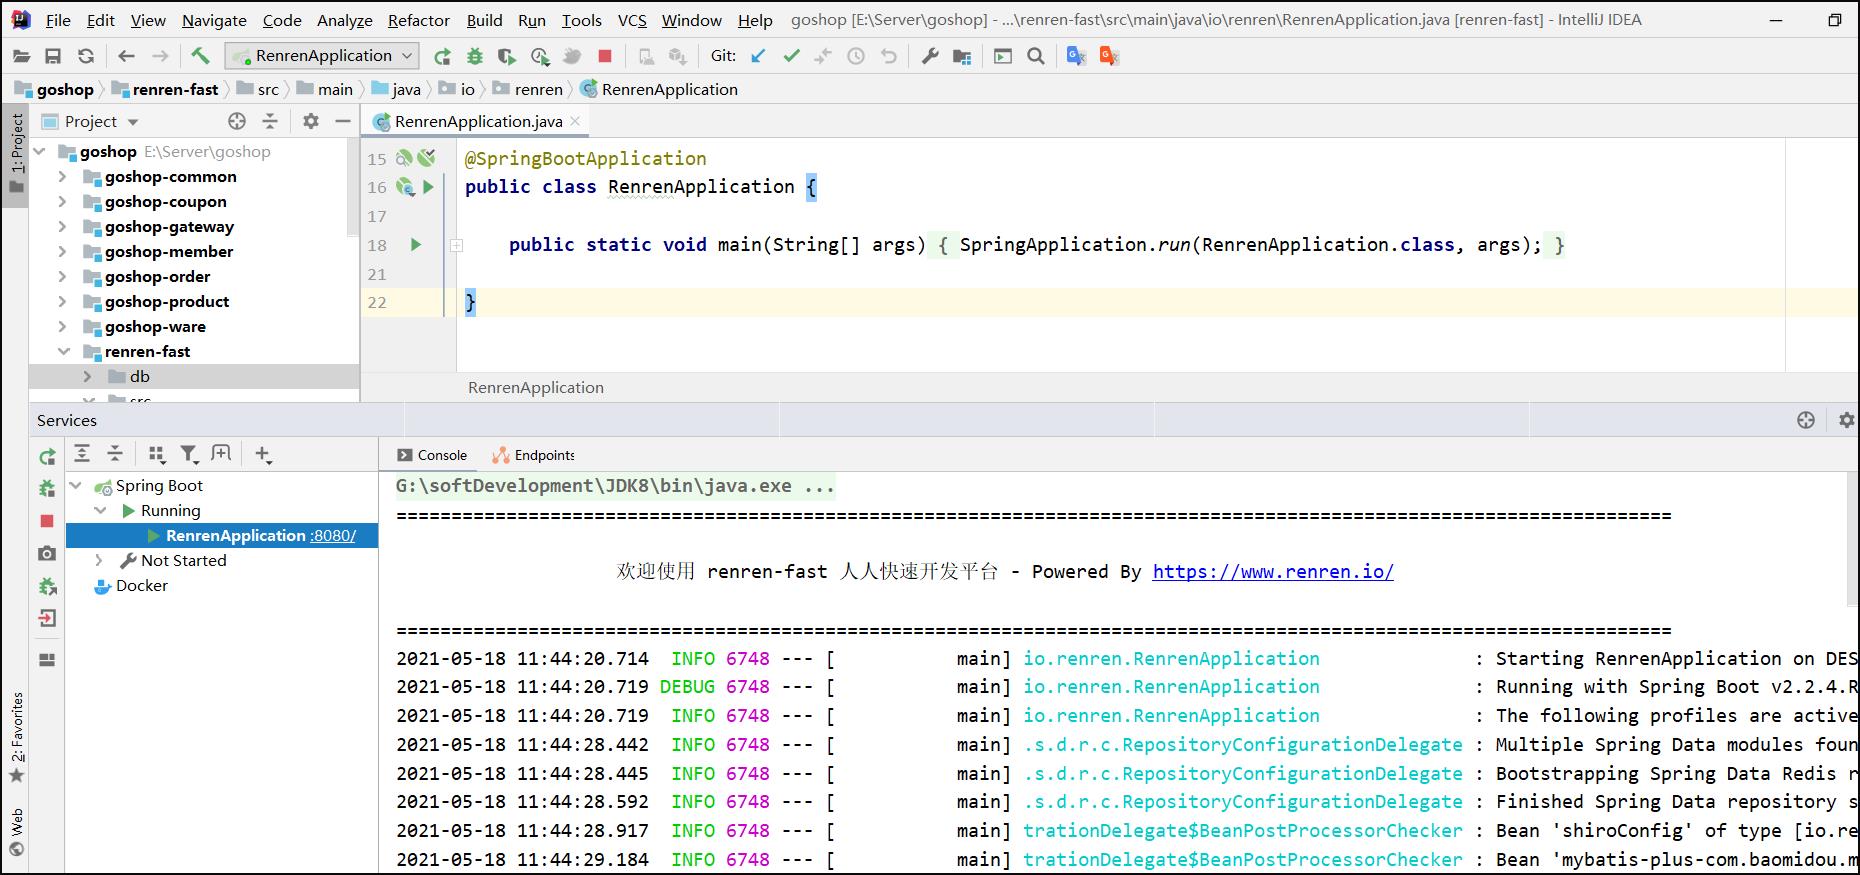Open Project Structure dialog icon
Screen dimensions: 1860x875
click(962, 56)
